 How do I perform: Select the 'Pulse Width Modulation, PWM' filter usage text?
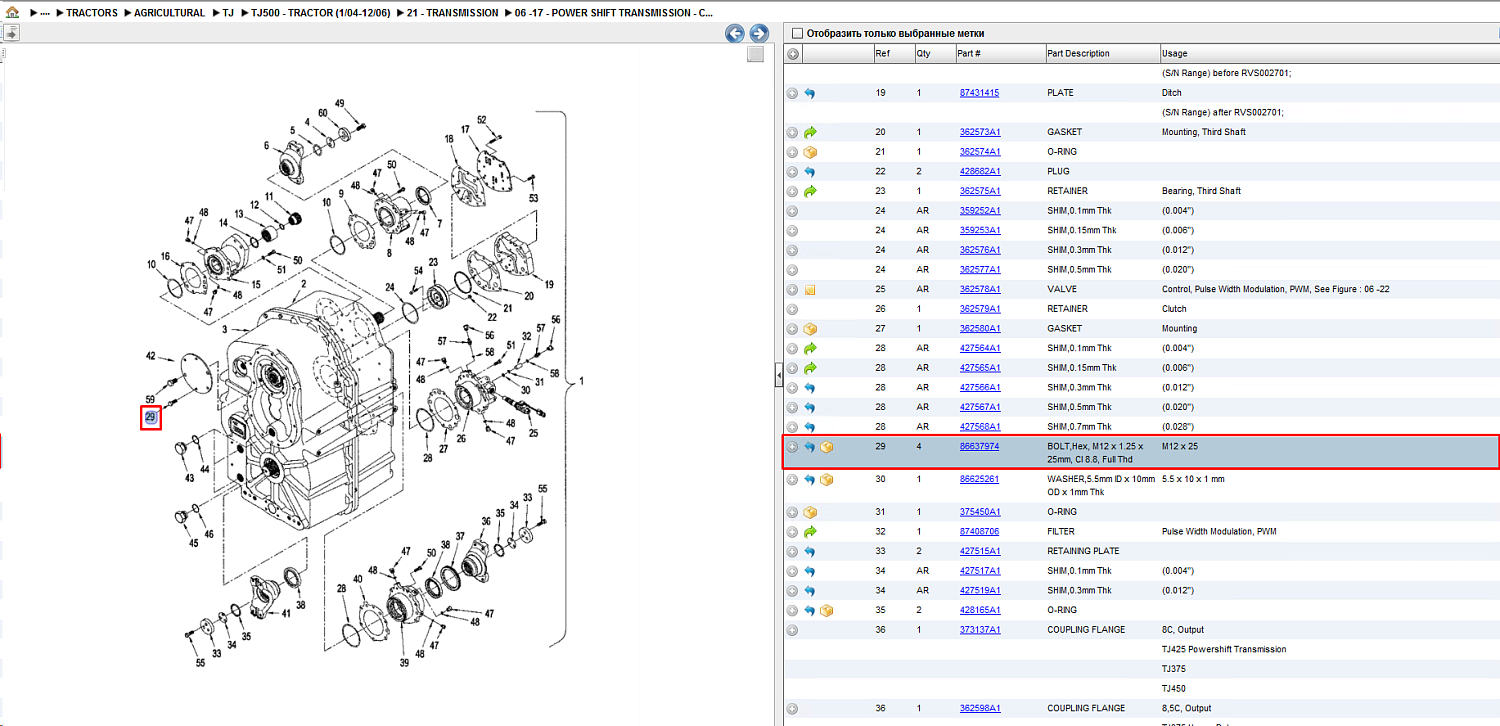pos(1219,532)
